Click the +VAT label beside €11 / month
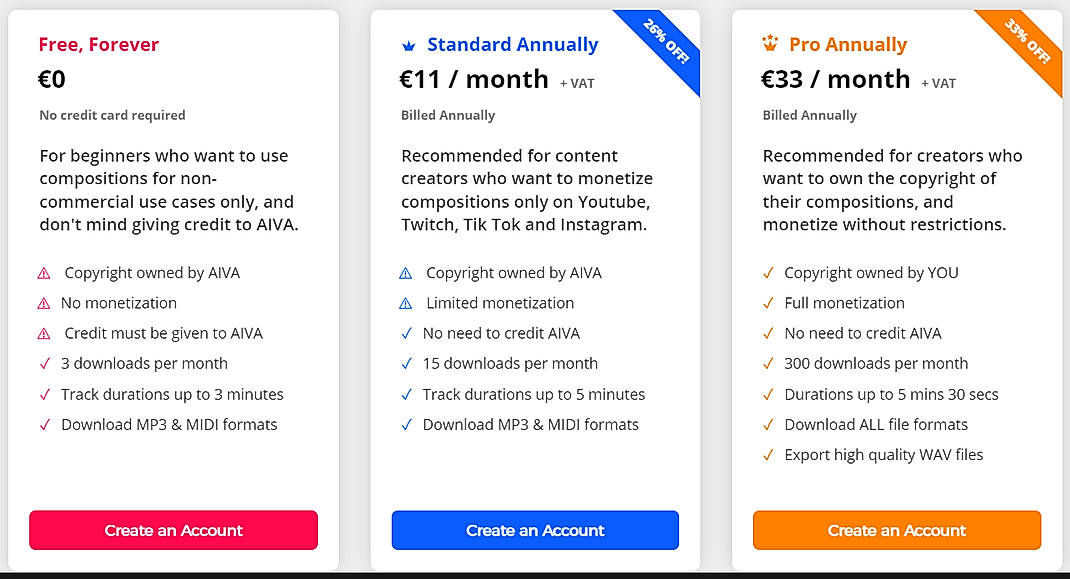Screen dimensions: 1070x579 [576, 84]
